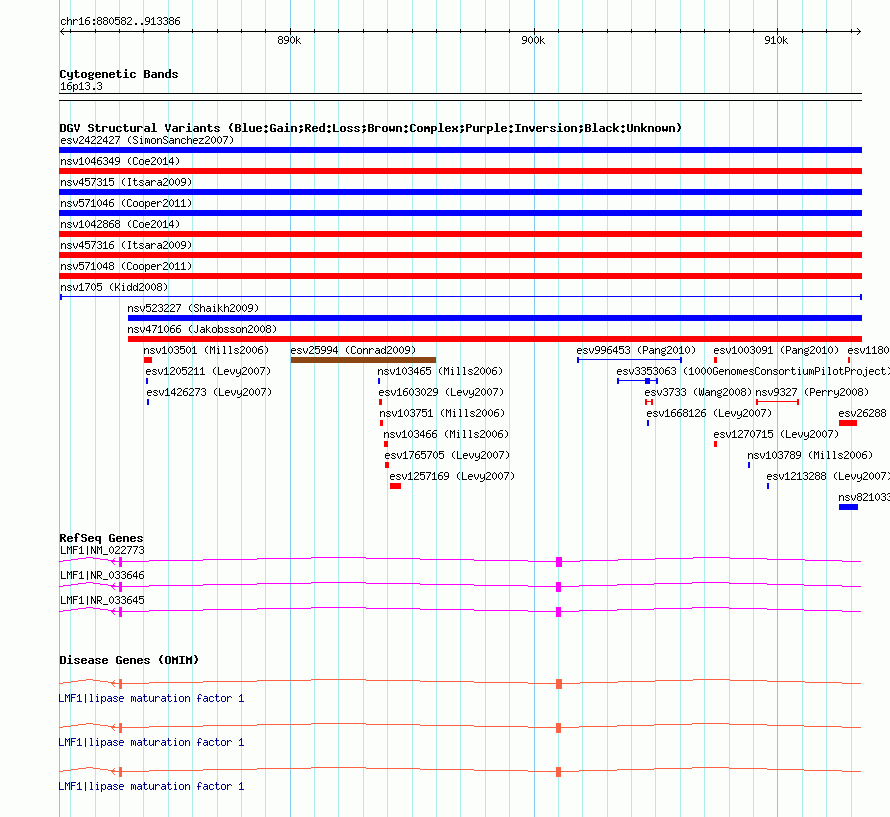Click the nsv457315 (Itsara2009) variant label
The image size is (890, 817).
(x=126, y=182)
